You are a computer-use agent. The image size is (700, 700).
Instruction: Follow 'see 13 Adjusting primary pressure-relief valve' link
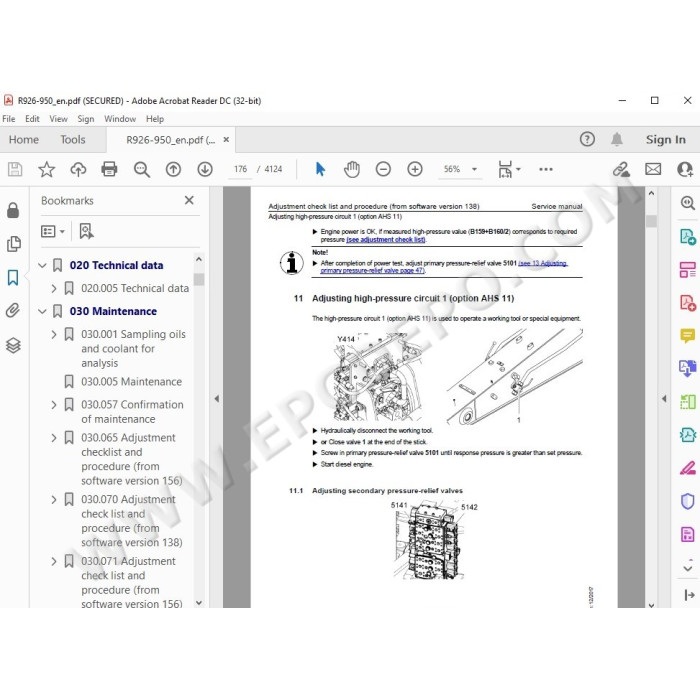pos(444,267)
